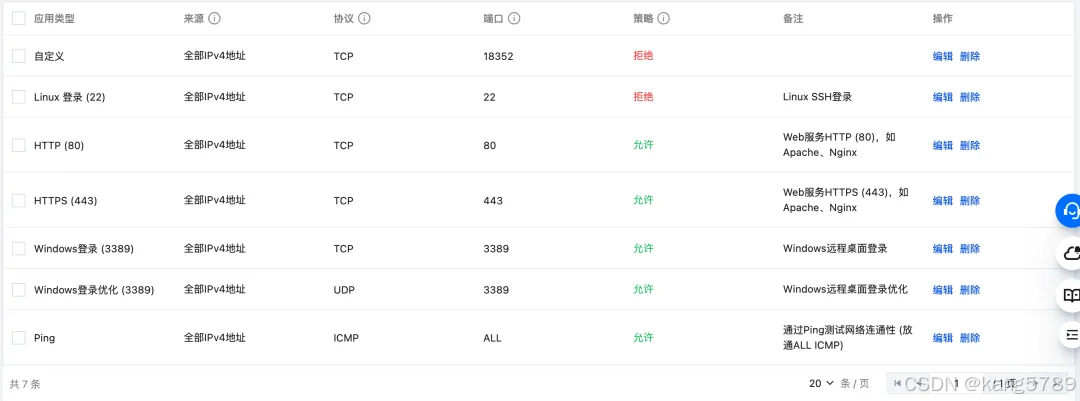Screen dimensions: 1080x401
Task: Open the cloud assistant floating icon
Action: tap(1070, 253)
